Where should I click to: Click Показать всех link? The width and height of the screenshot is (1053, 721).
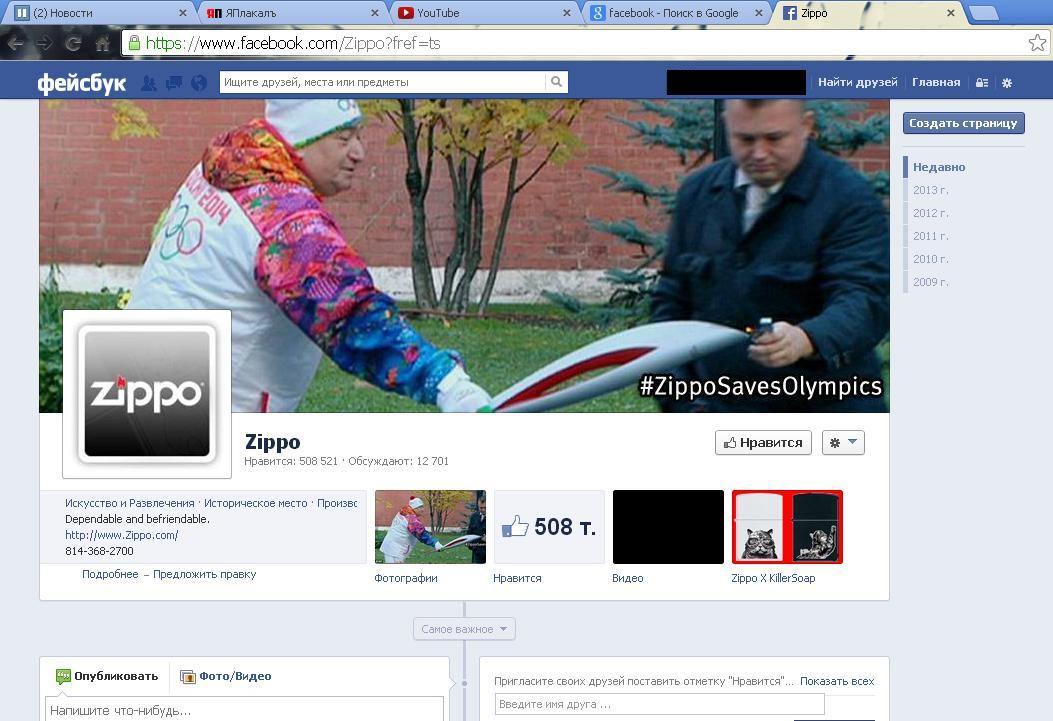(x=837, y=681)
